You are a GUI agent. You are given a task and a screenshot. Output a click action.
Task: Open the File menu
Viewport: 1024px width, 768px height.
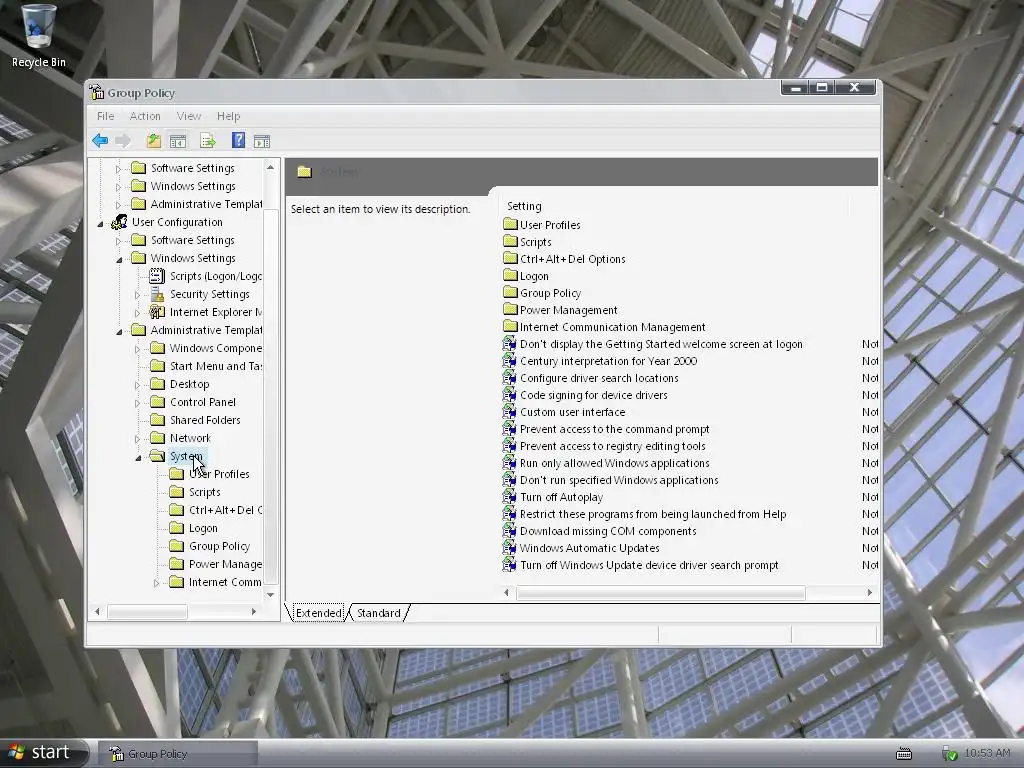pyautogui.click(x=105, y=116)
